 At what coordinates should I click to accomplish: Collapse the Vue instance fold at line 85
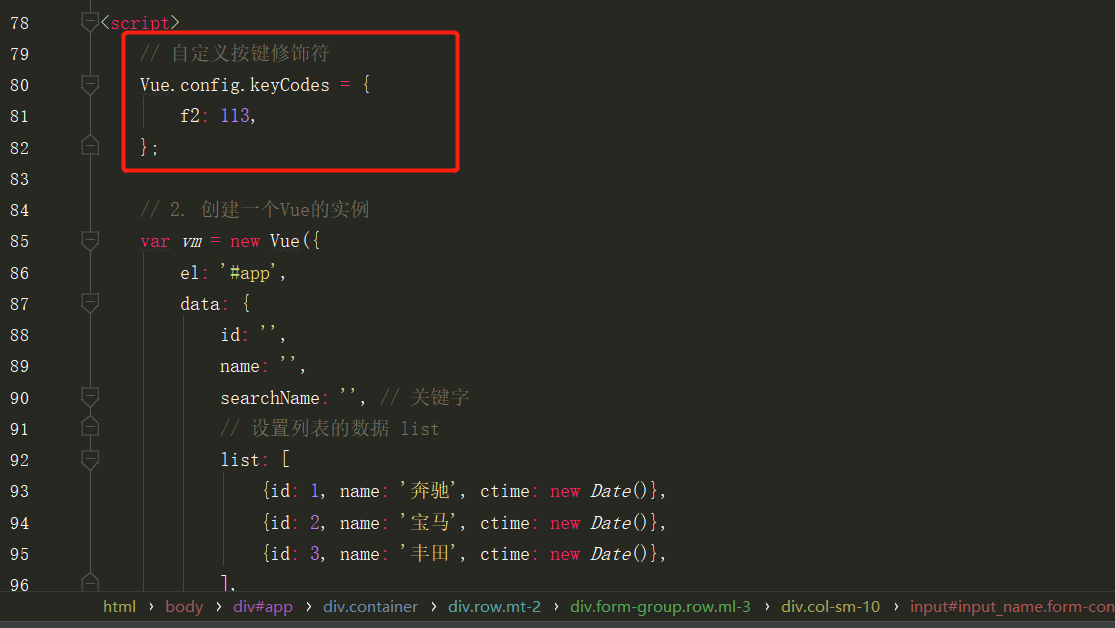click(89, 240)
